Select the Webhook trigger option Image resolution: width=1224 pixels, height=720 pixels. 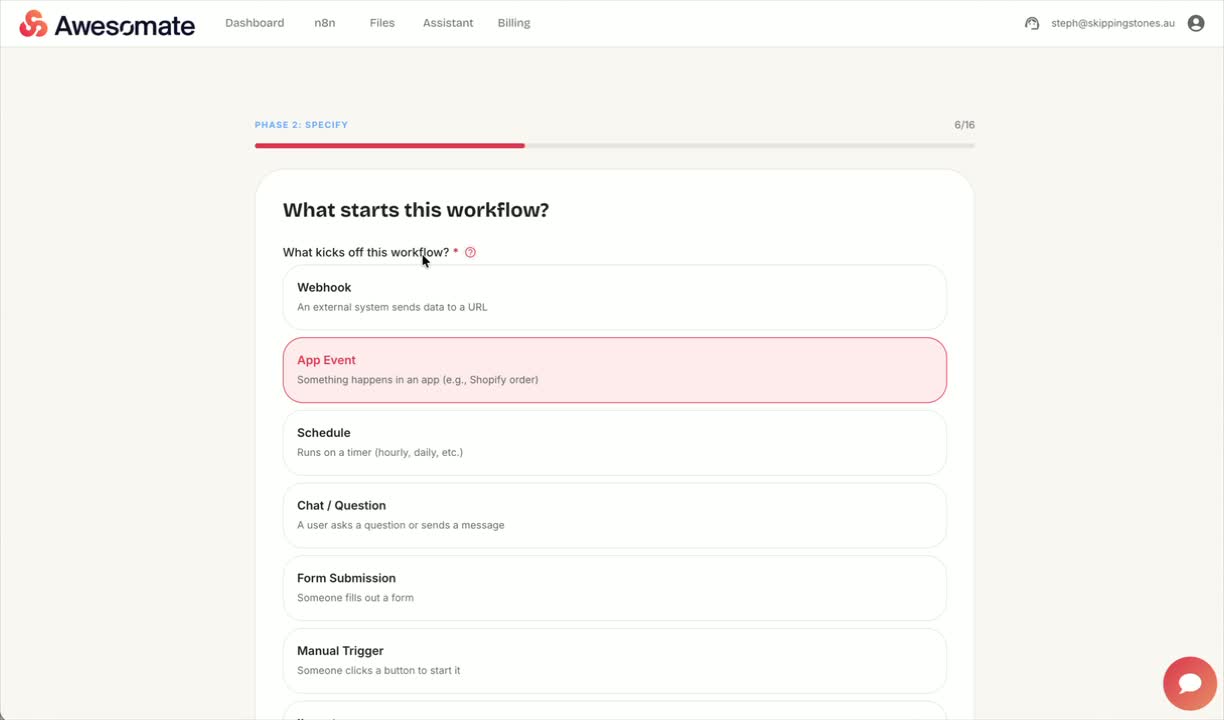(x=615, y=297)
